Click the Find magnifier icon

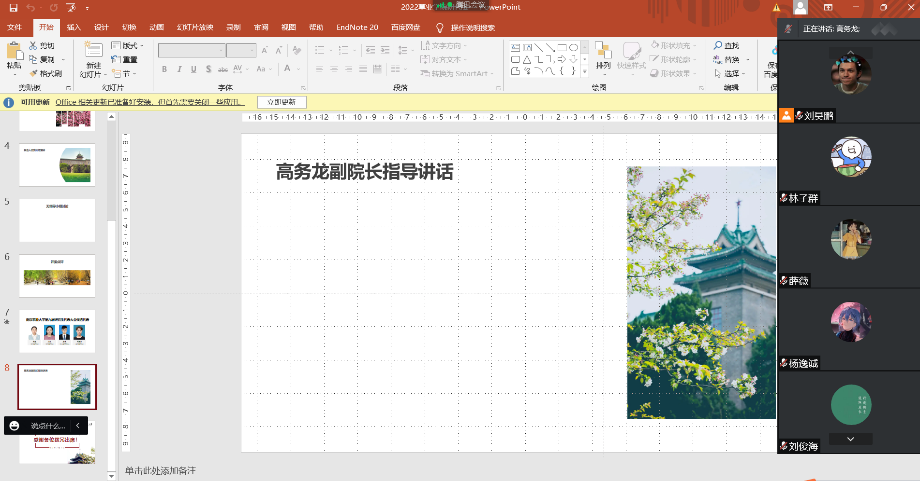(719, 46)
